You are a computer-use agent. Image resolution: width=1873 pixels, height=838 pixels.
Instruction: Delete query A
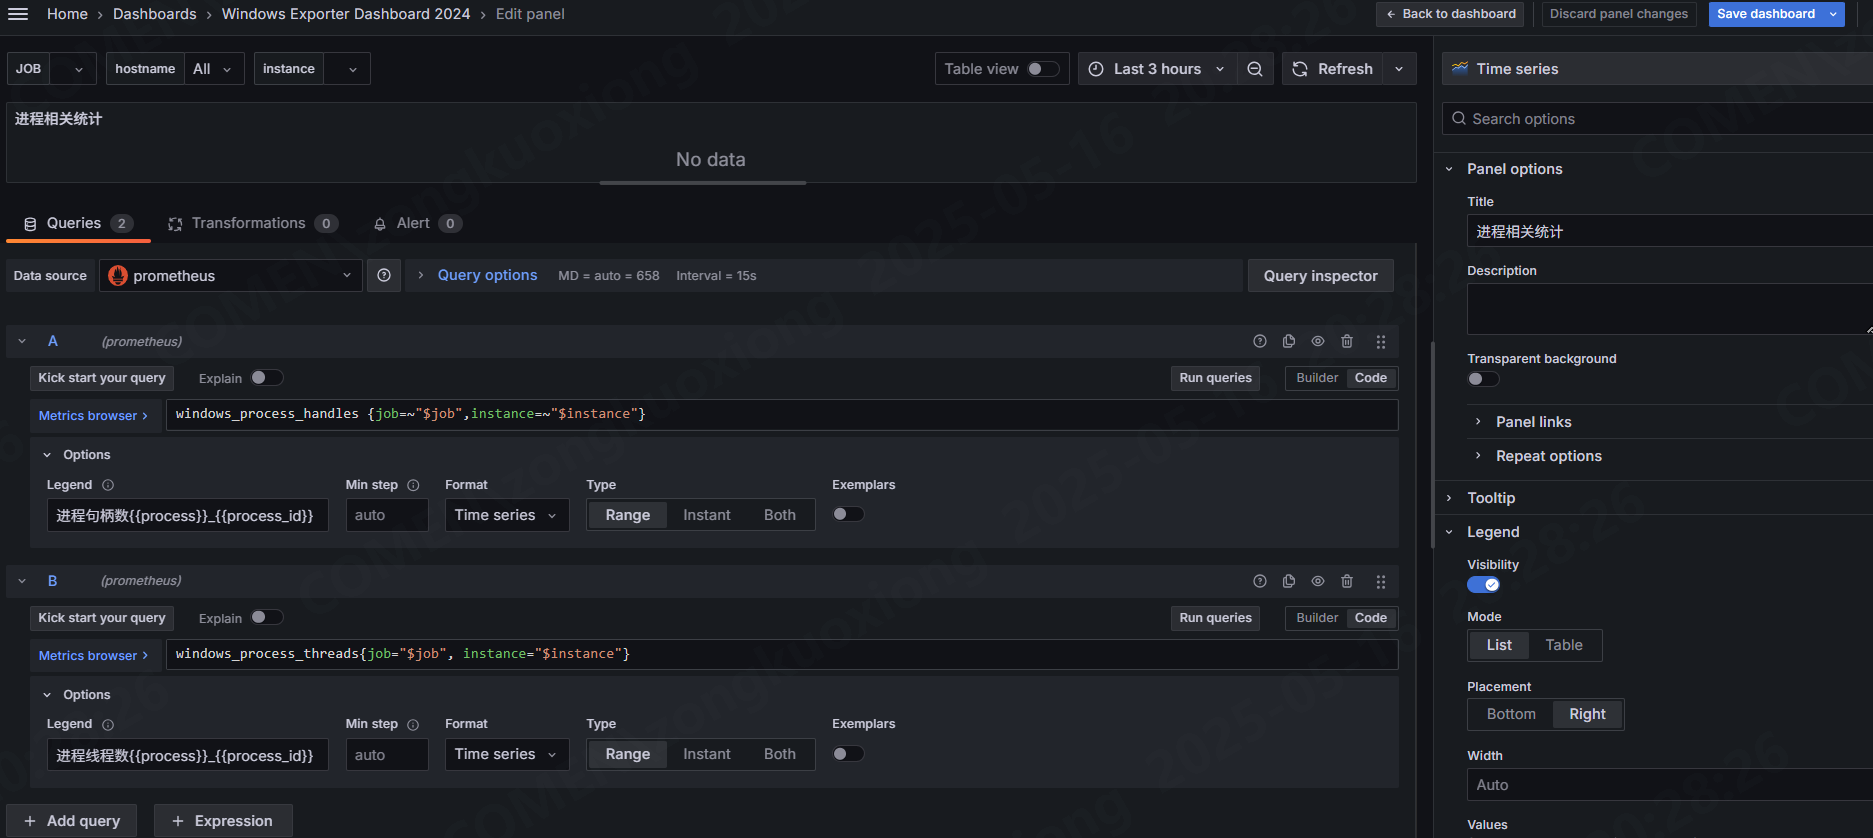coord(1347,341)
